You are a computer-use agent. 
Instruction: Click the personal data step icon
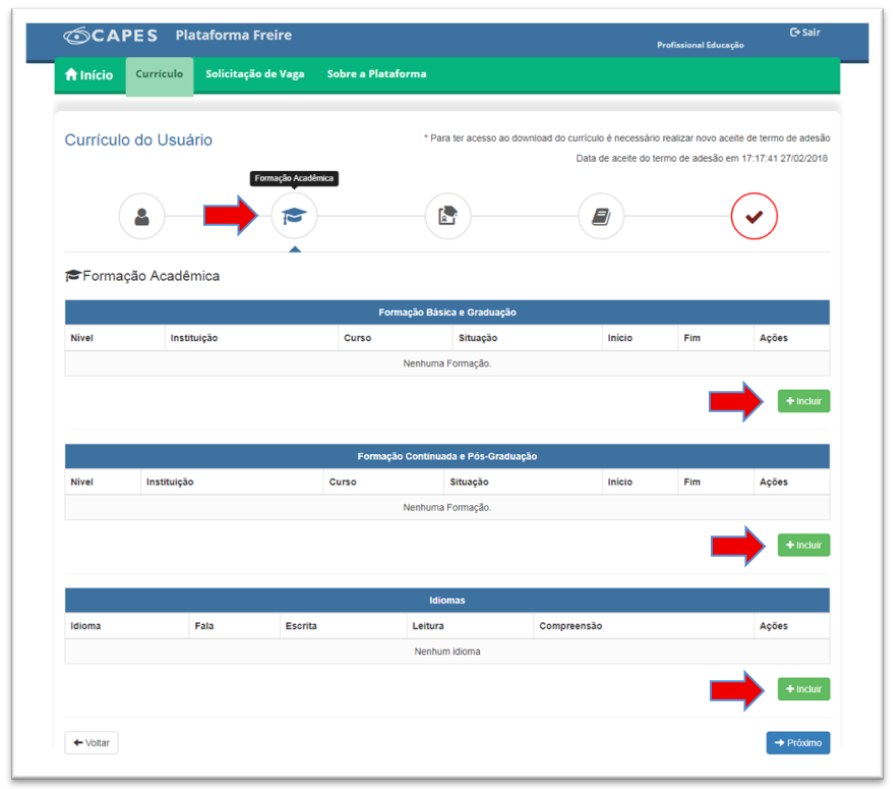tap(142, 217)
